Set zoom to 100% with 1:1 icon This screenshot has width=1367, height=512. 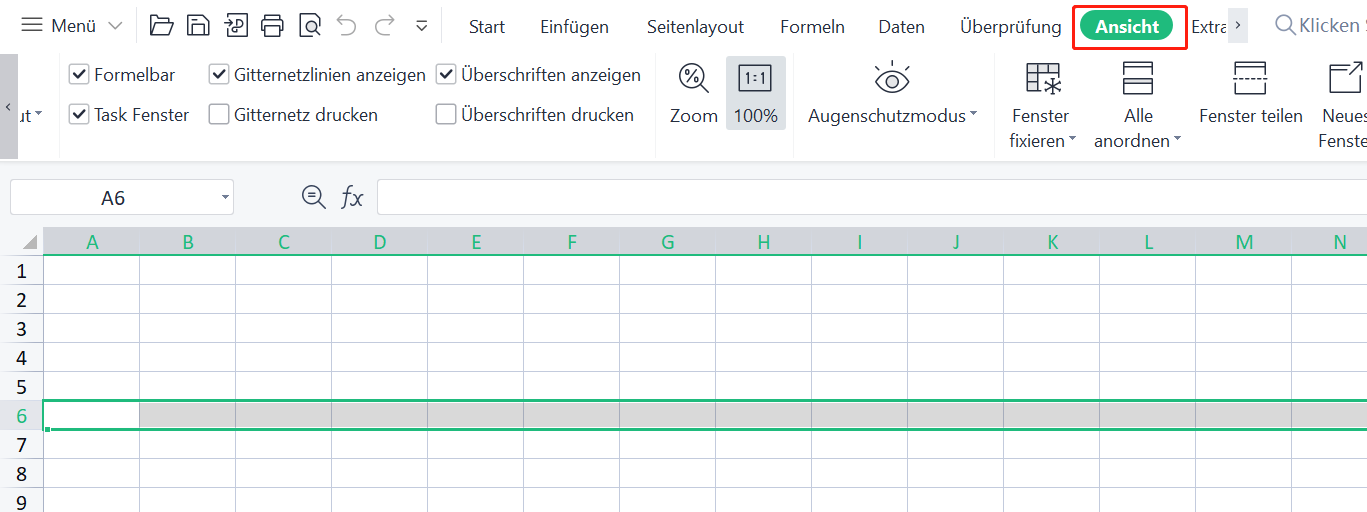(755, 77)
